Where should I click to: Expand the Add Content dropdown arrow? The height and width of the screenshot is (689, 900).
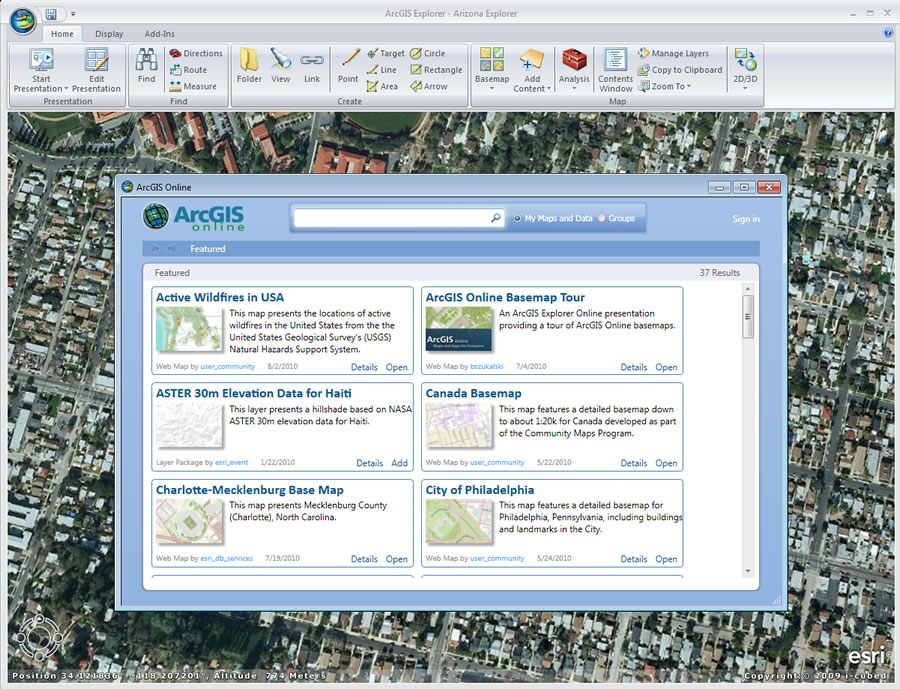pyautogui.click(x=549, y=89)
